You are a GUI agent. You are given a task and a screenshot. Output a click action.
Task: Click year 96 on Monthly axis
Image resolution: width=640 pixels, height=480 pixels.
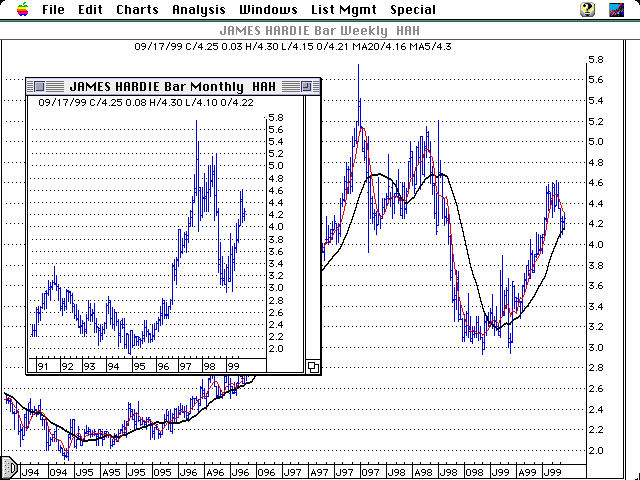tap(163, 366)
